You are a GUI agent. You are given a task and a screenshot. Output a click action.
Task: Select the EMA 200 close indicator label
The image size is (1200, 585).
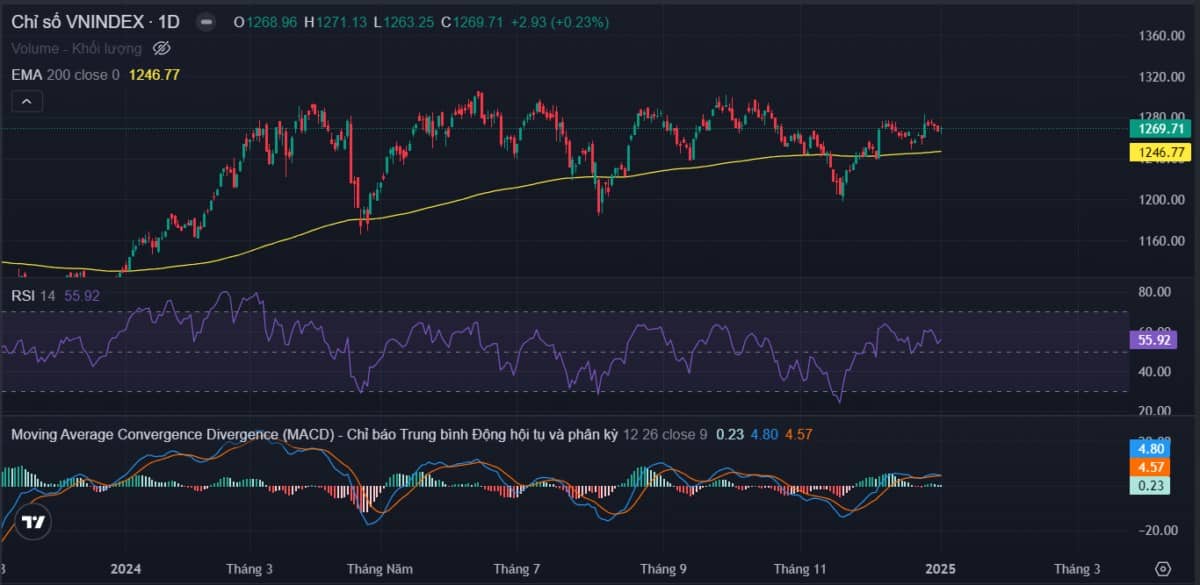[66, 74]
